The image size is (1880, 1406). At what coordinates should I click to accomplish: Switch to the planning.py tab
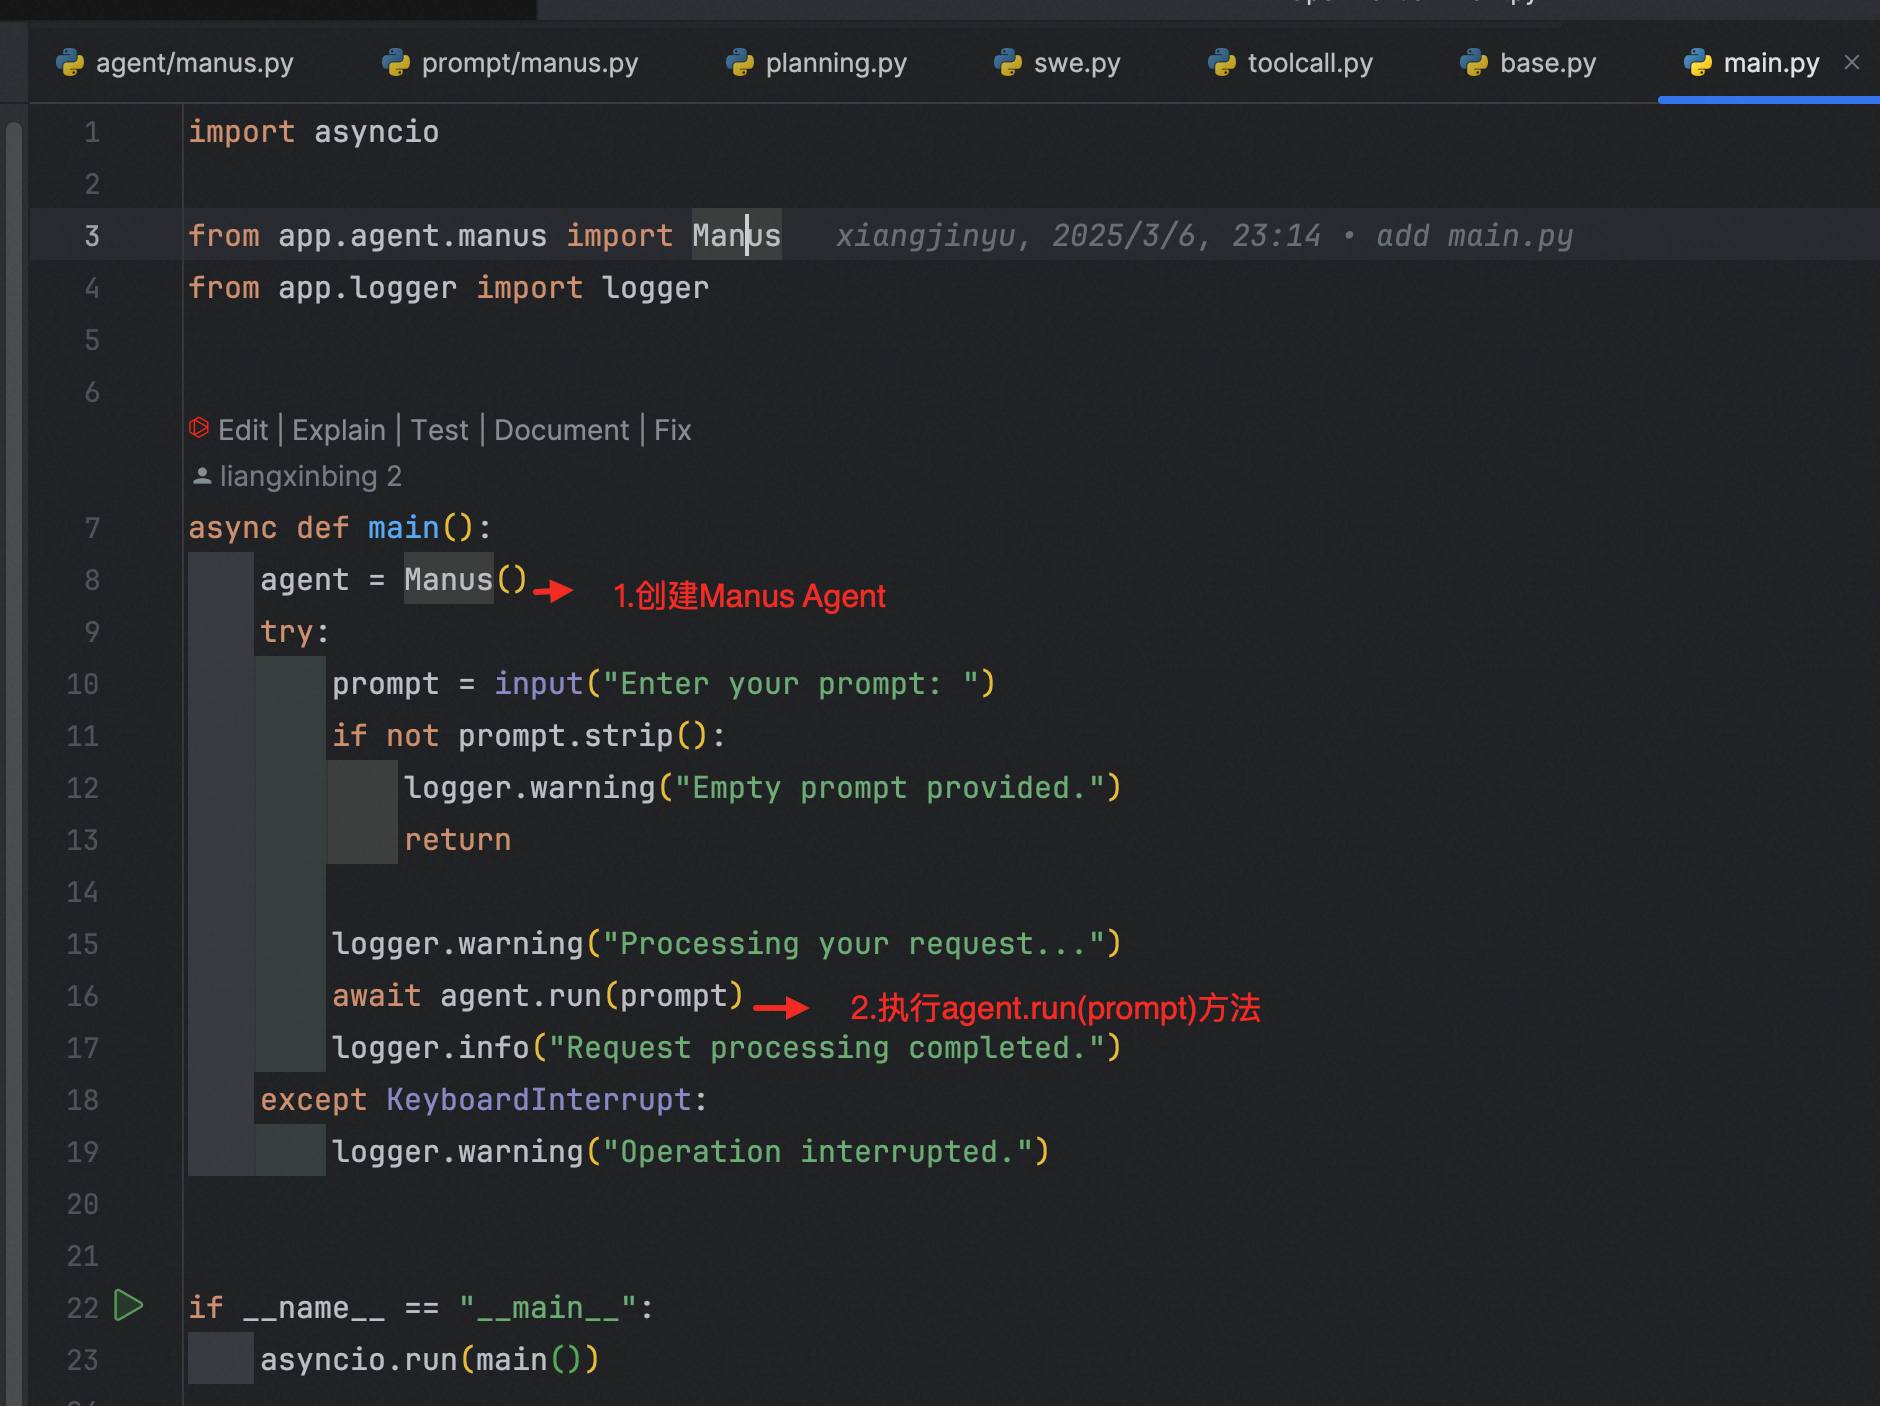pyautogui.click(x=835, y=62)
